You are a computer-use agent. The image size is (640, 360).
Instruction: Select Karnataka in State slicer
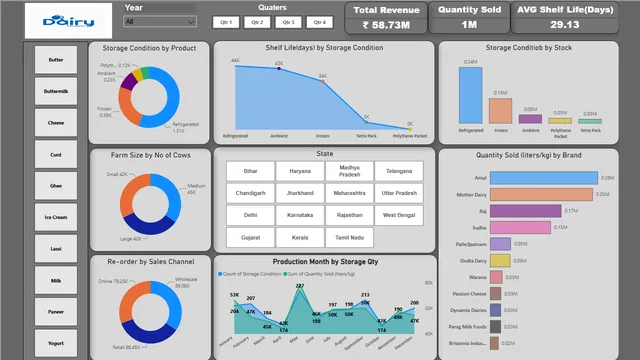pyautogui.click(x=300, y=215)
